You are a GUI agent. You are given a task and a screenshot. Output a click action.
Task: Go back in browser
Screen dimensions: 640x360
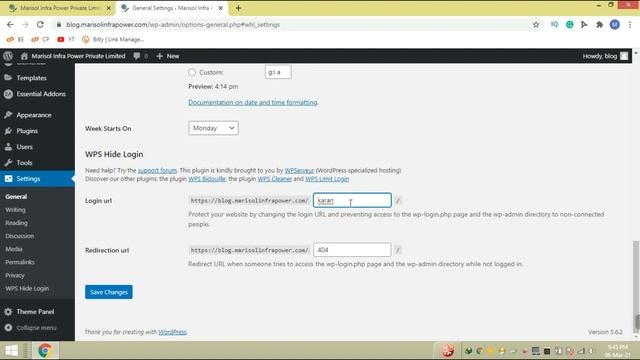coord(10,24)
